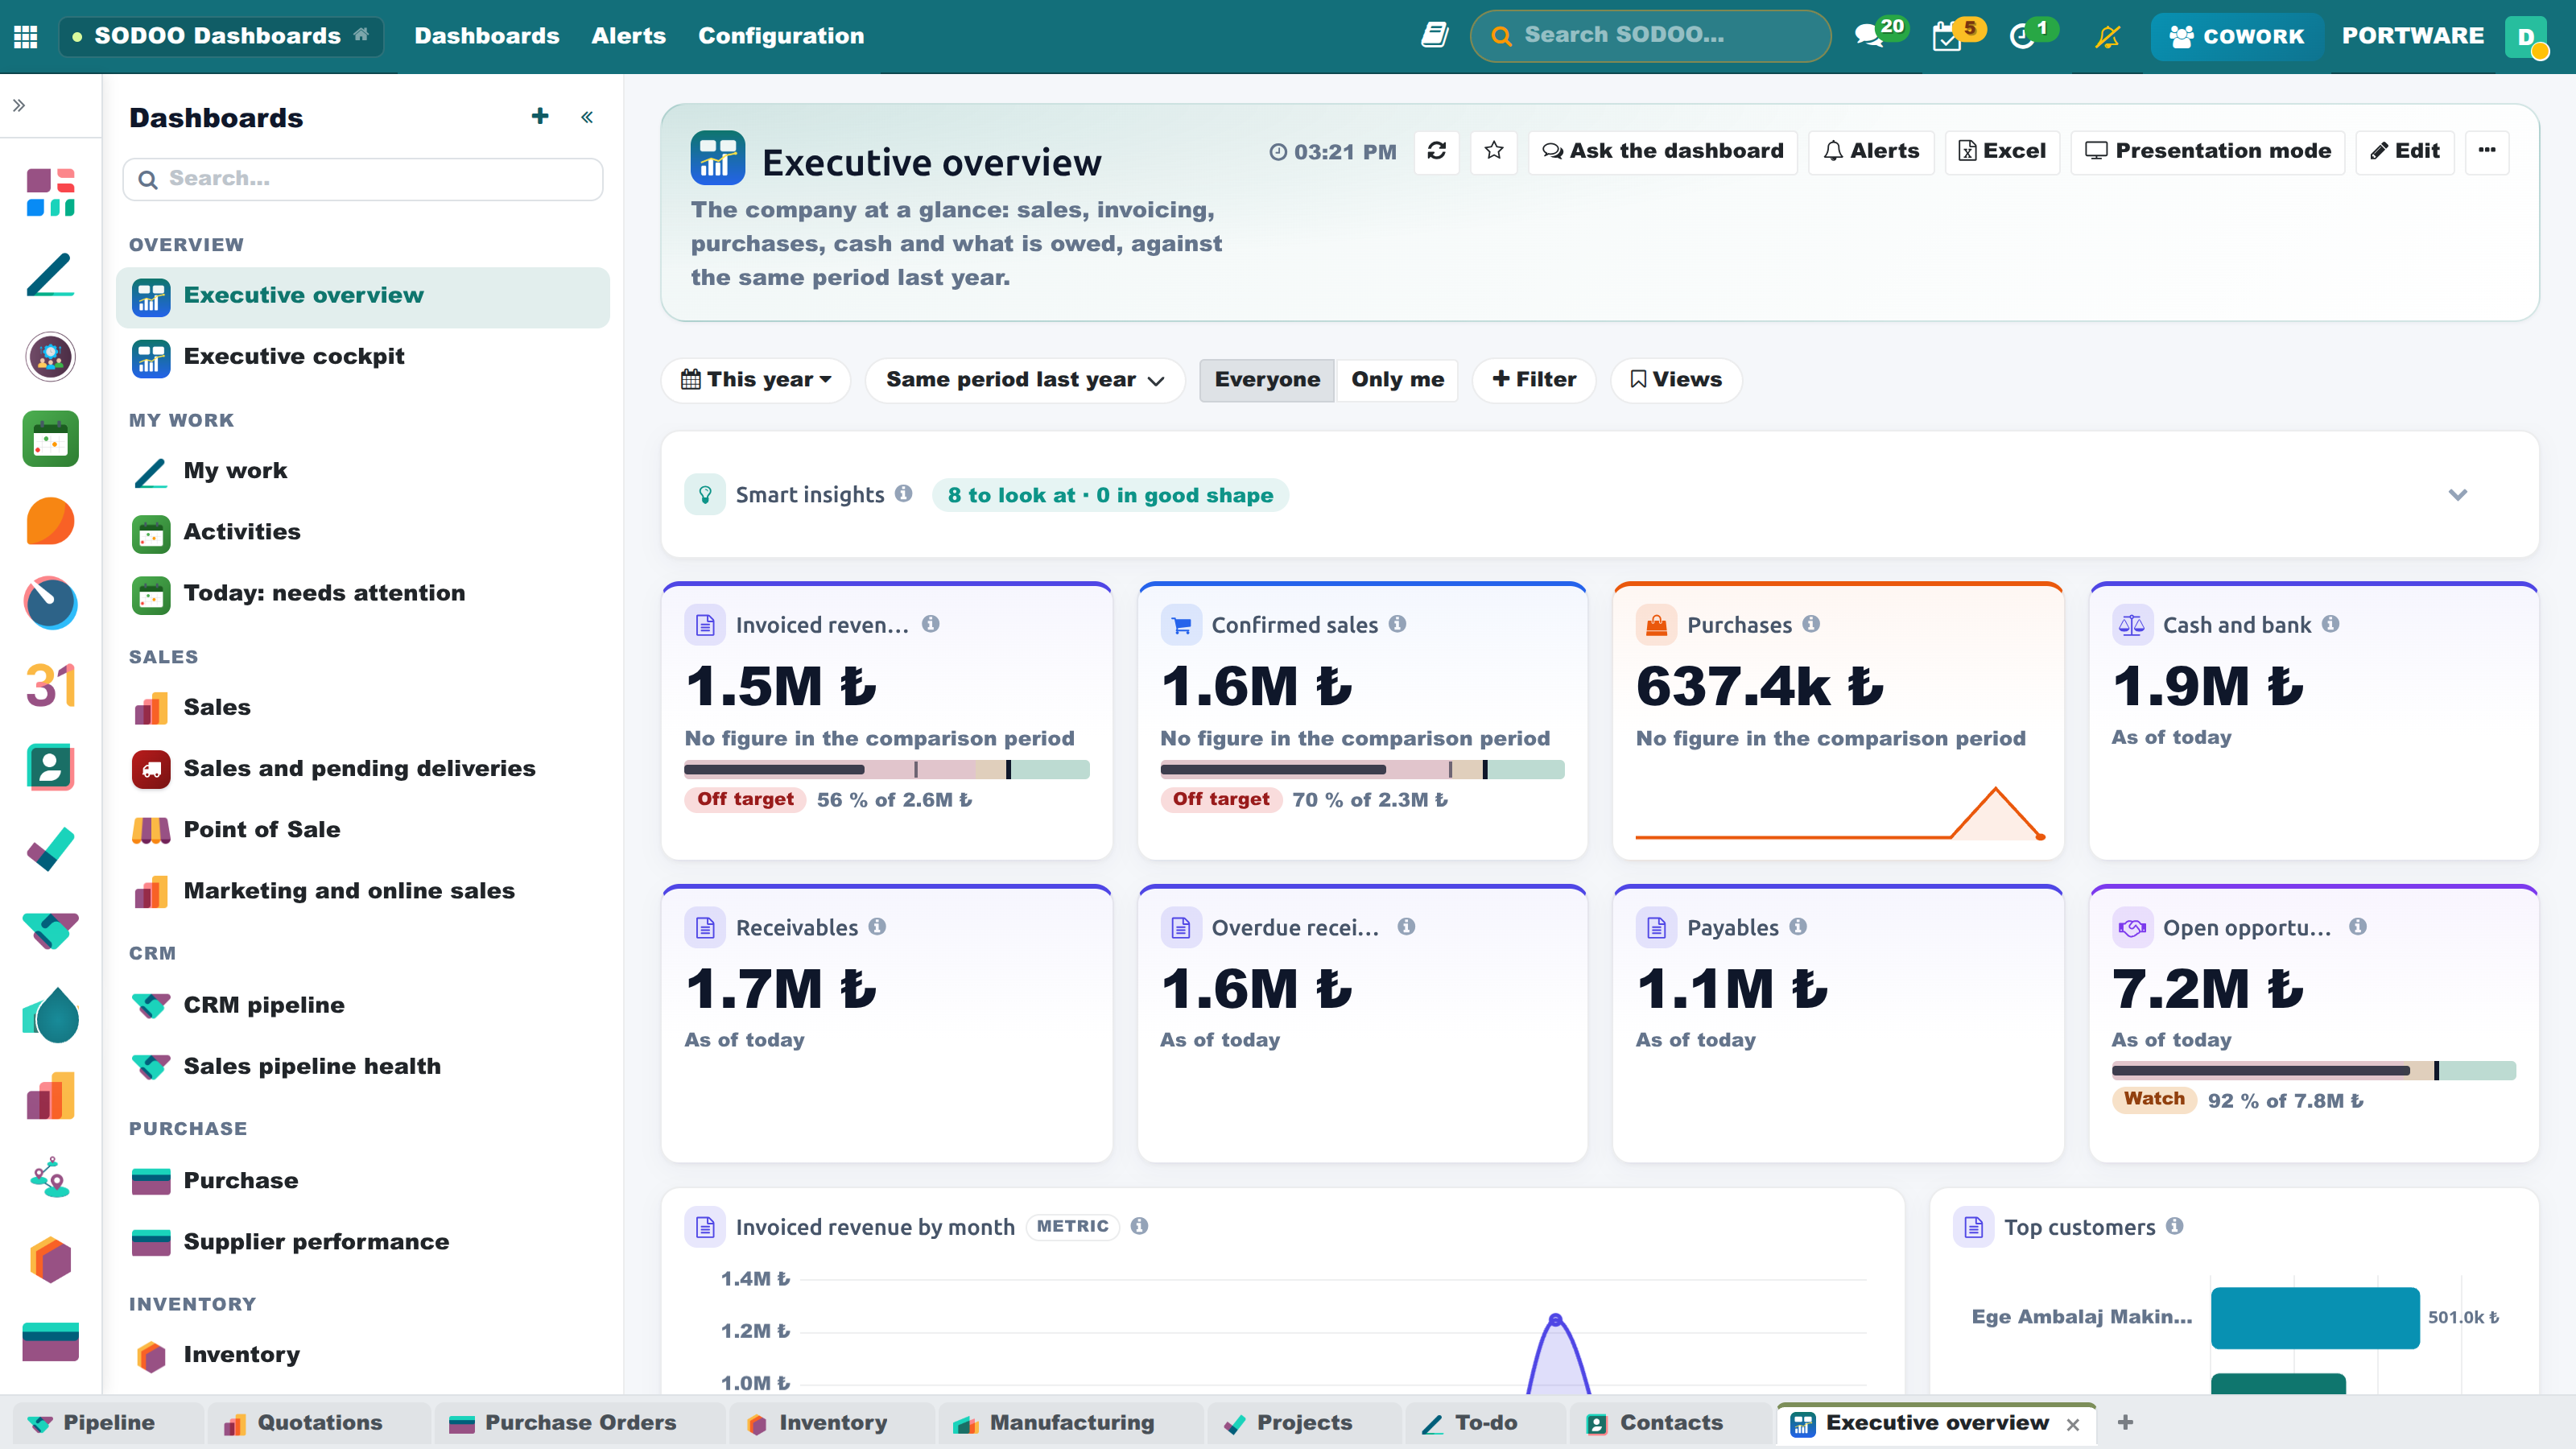Star the Executive overview as favorite
This screenshot has width=2576, height=1449.
1493,151
